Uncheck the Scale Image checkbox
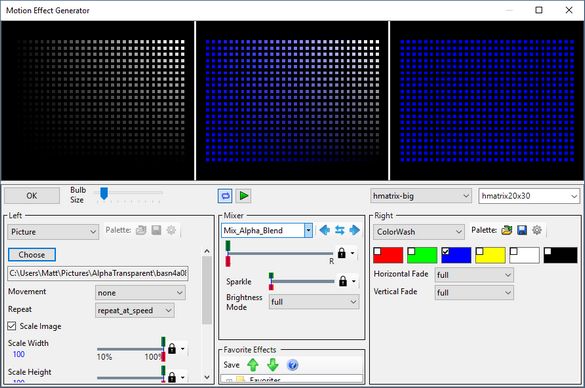This screenshot has width=585, height=388. [x=12, y=326]
